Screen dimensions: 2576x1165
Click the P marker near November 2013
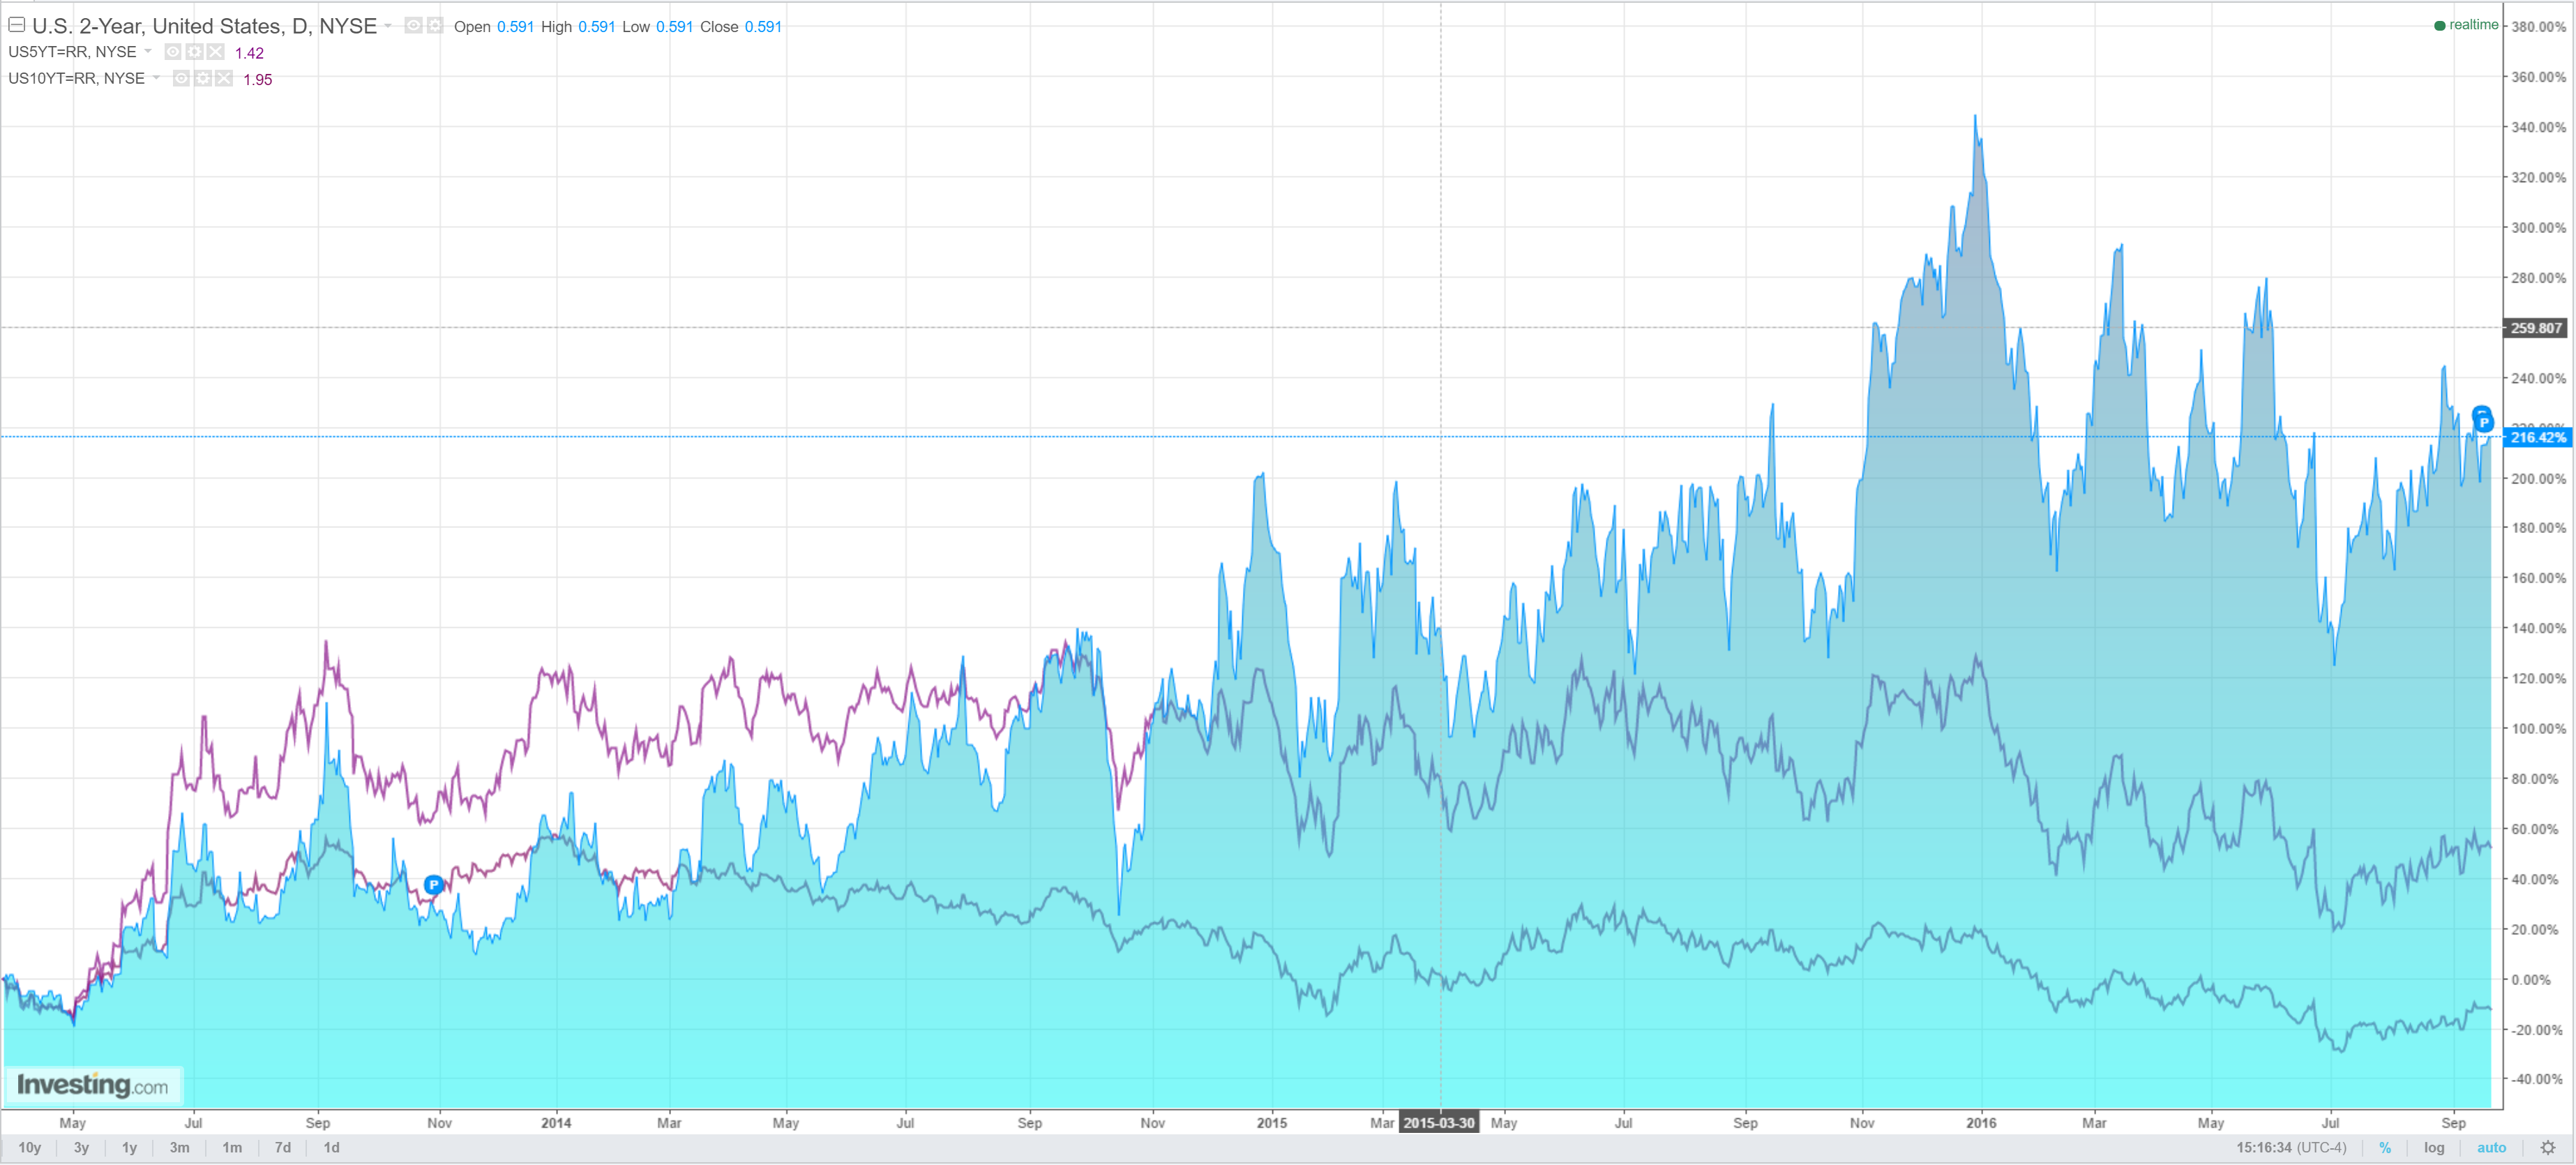pyautogui.click(x=433, y=884)
